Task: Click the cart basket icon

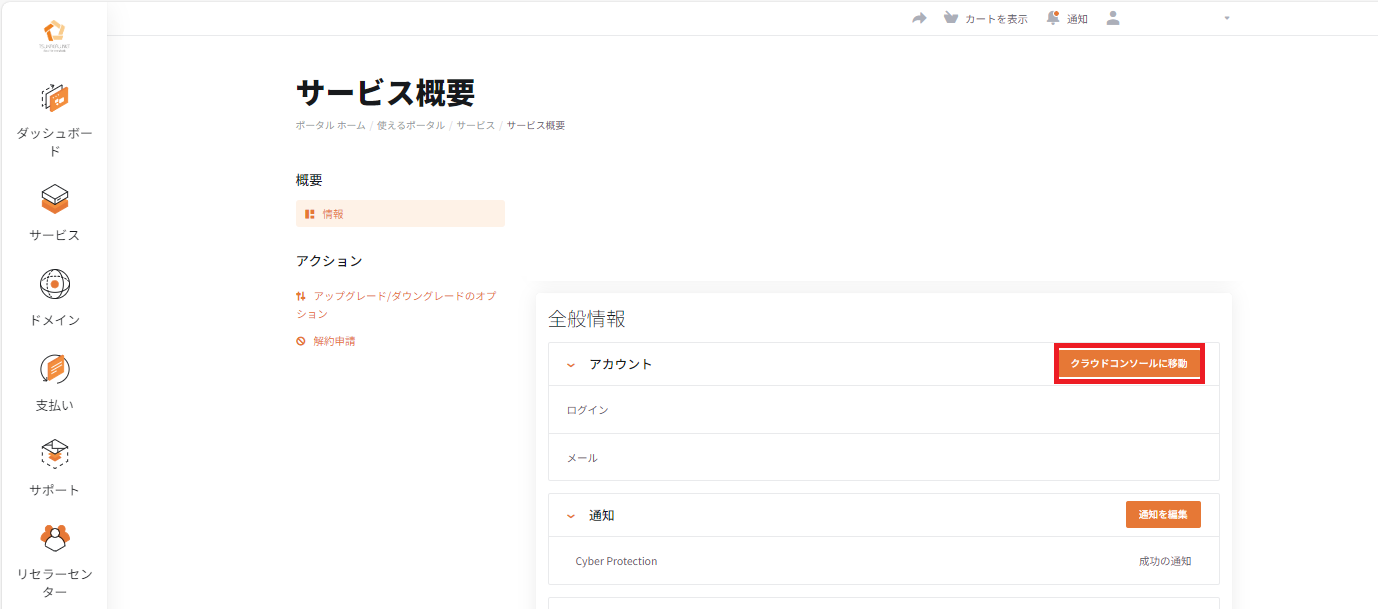Action: pos(951,18)
